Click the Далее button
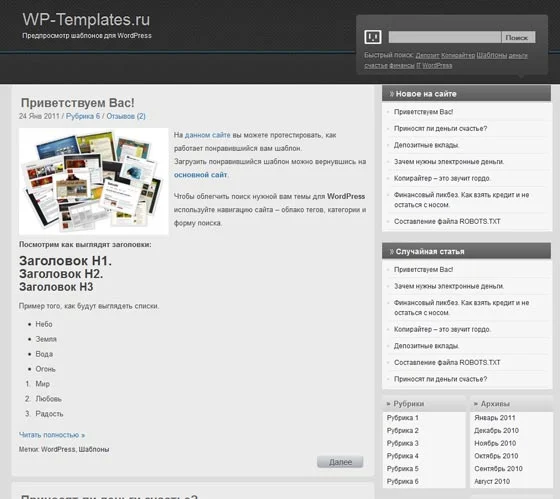560x499 pixels. 340,462
